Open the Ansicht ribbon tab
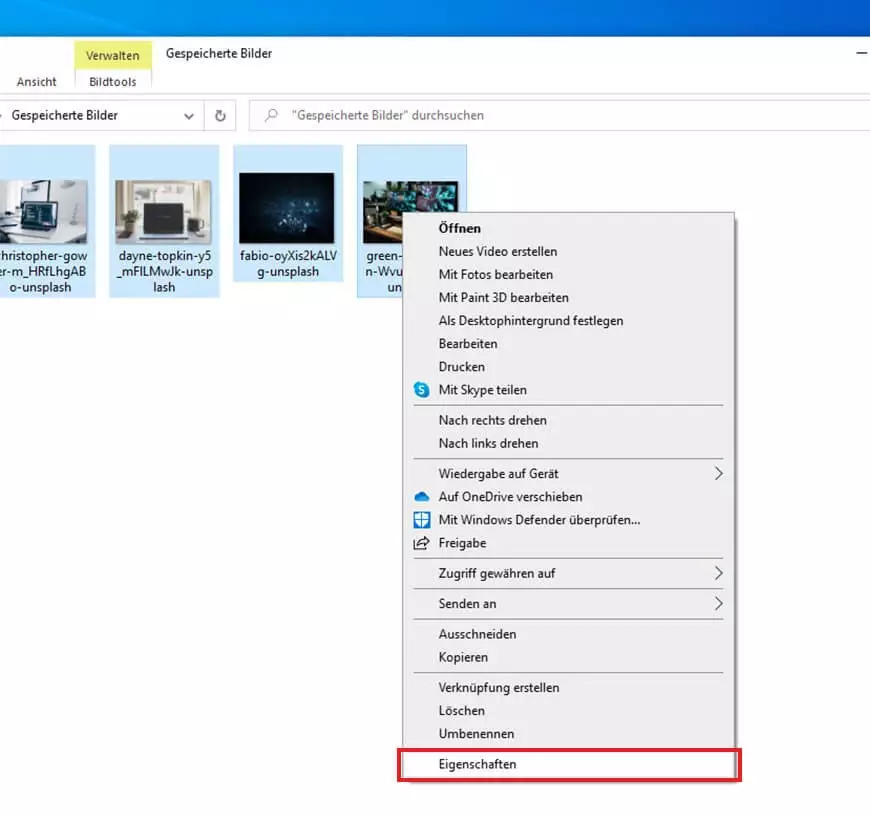Viewport: 870px width, 815px height. 37,82
